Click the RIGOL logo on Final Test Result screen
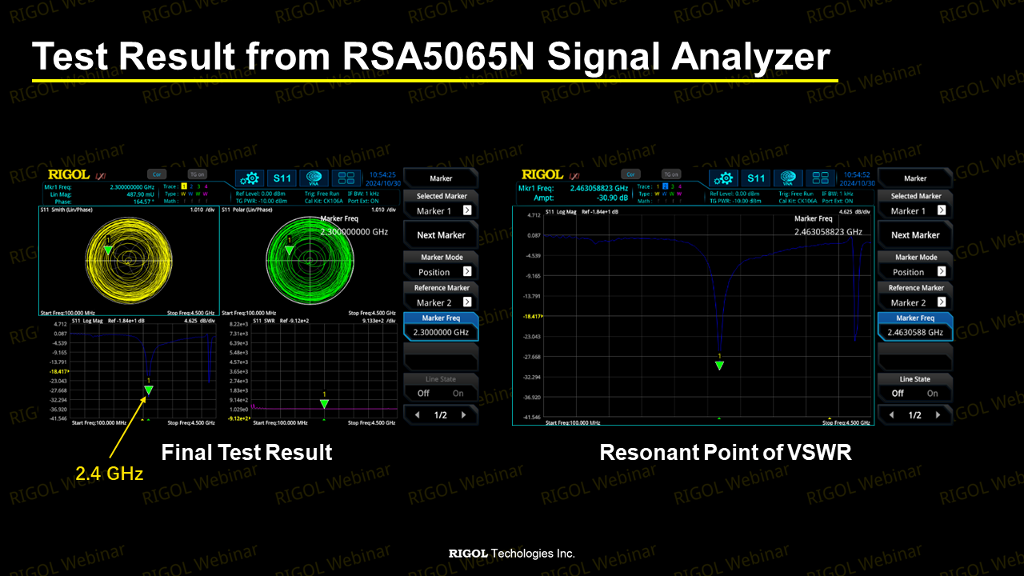This screenshot has width=1024, height=576. [69, 175]
